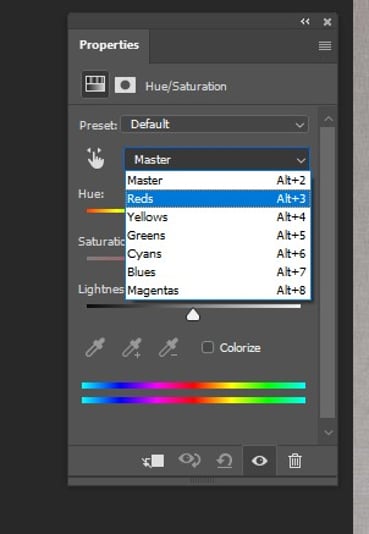The width and height of the screenshot is (369, 534).
Task: Choose Yellows from the channel list
Action: tap(218, 217)
